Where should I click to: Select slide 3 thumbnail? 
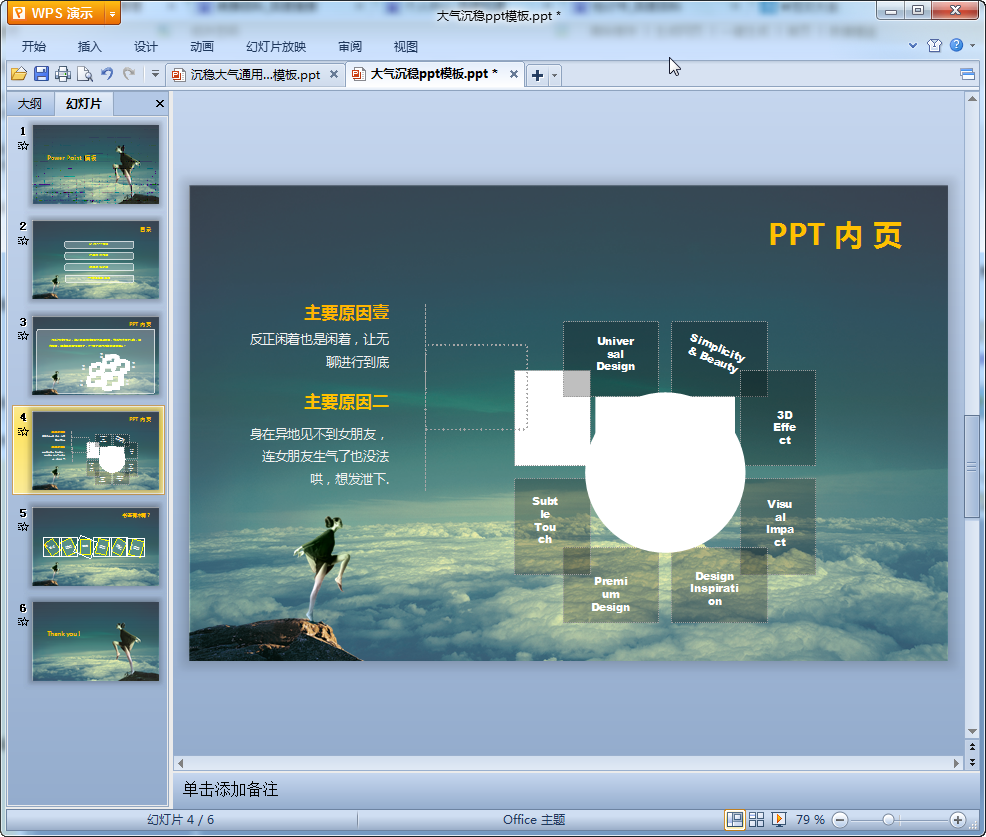[96, 355]
